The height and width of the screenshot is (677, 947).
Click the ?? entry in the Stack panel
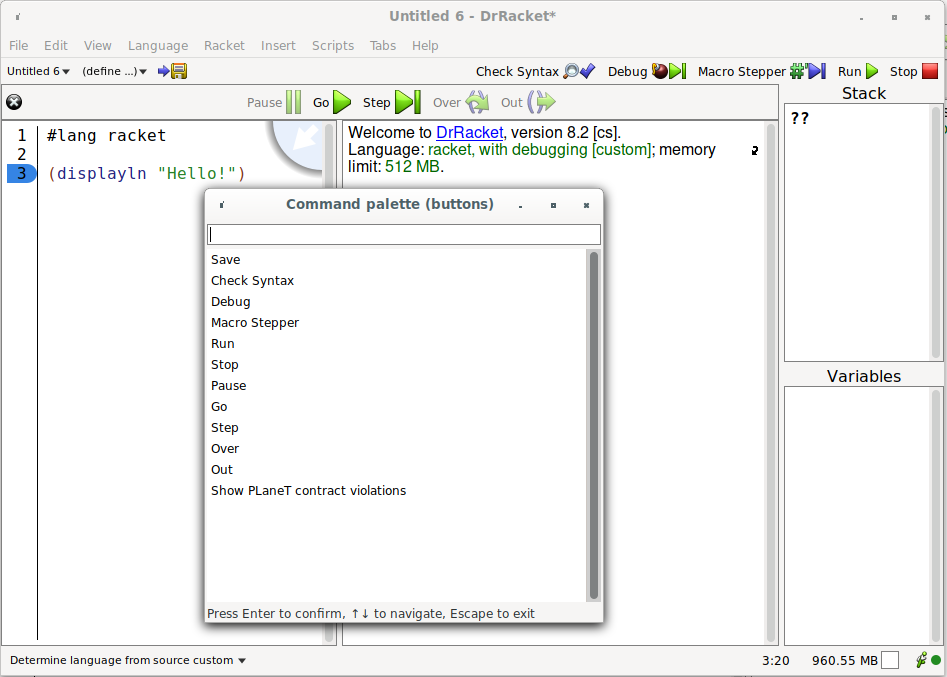coord(800,118)
